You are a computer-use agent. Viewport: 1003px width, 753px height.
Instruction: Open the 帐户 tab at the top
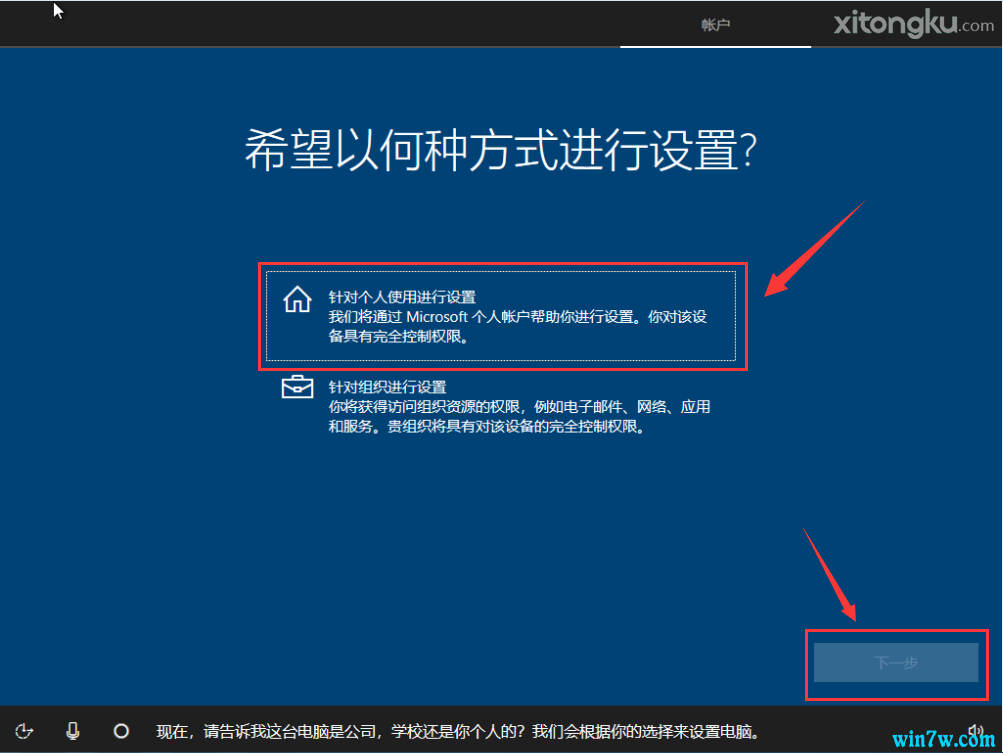(715, 25)
